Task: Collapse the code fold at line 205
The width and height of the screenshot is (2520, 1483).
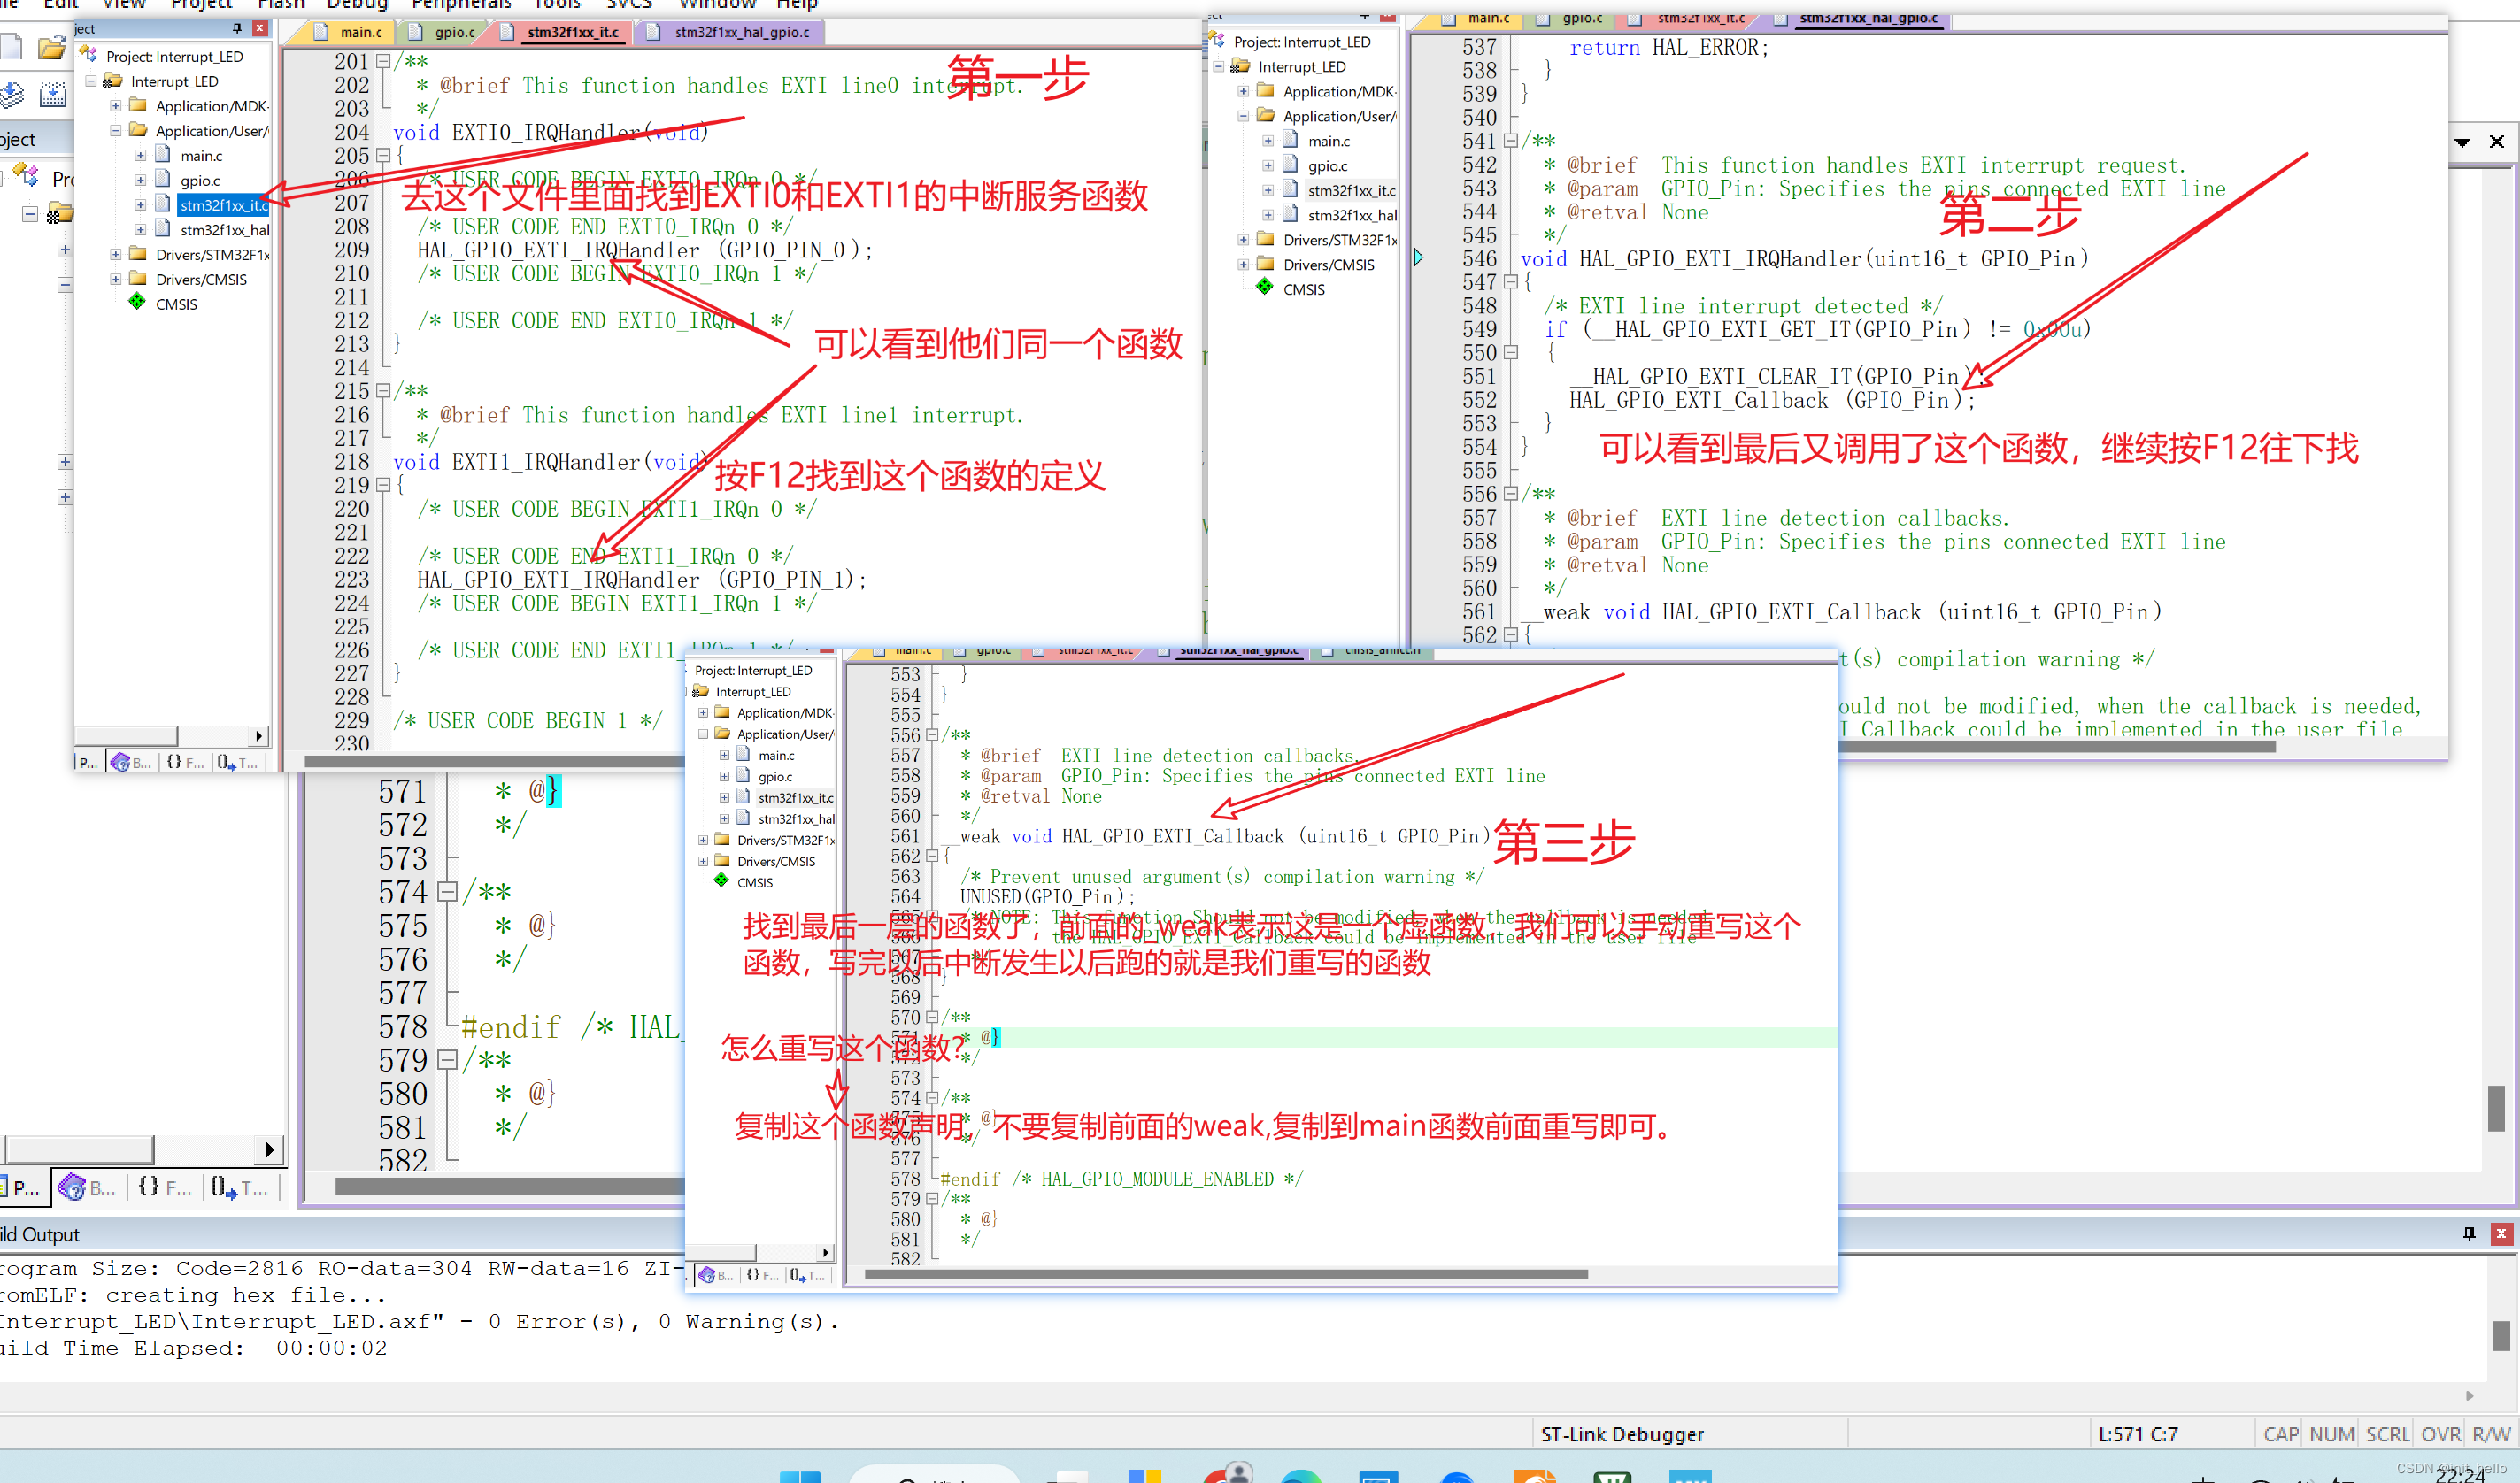Action: point(382,156)
